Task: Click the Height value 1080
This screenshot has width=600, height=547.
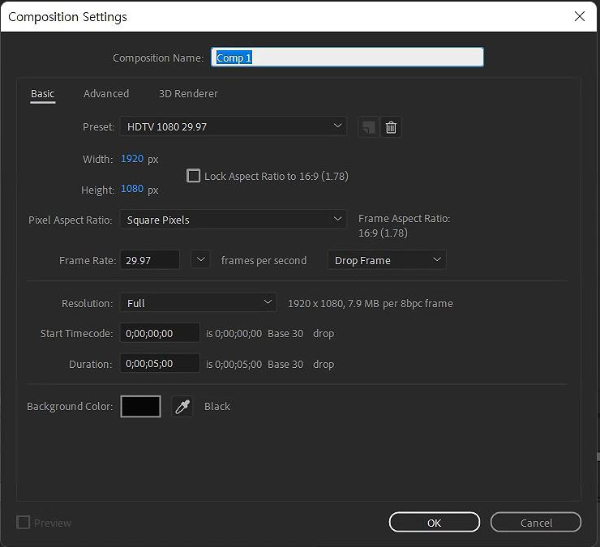Action: click(x=132, y=189)
